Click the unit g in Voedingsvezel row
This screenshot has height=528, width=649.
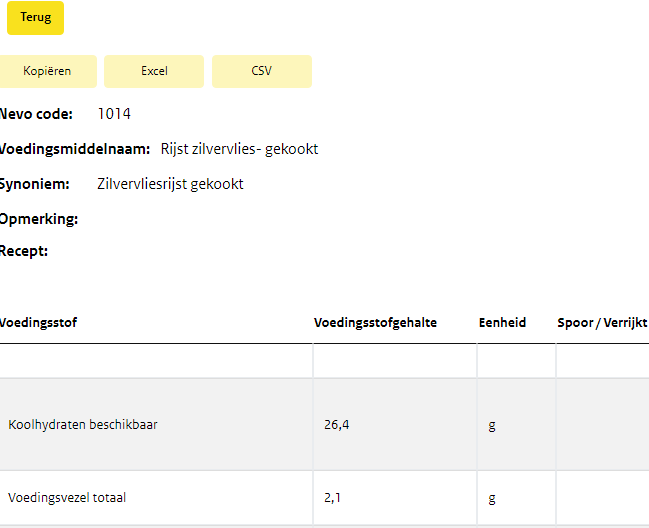(x=492, y=497)
